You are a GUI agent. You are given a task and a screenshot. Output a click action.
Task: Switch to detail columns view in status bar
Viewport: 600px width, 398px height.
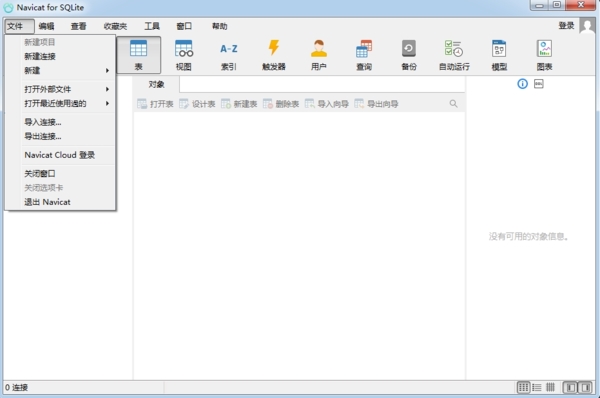(x=551, y=388)
